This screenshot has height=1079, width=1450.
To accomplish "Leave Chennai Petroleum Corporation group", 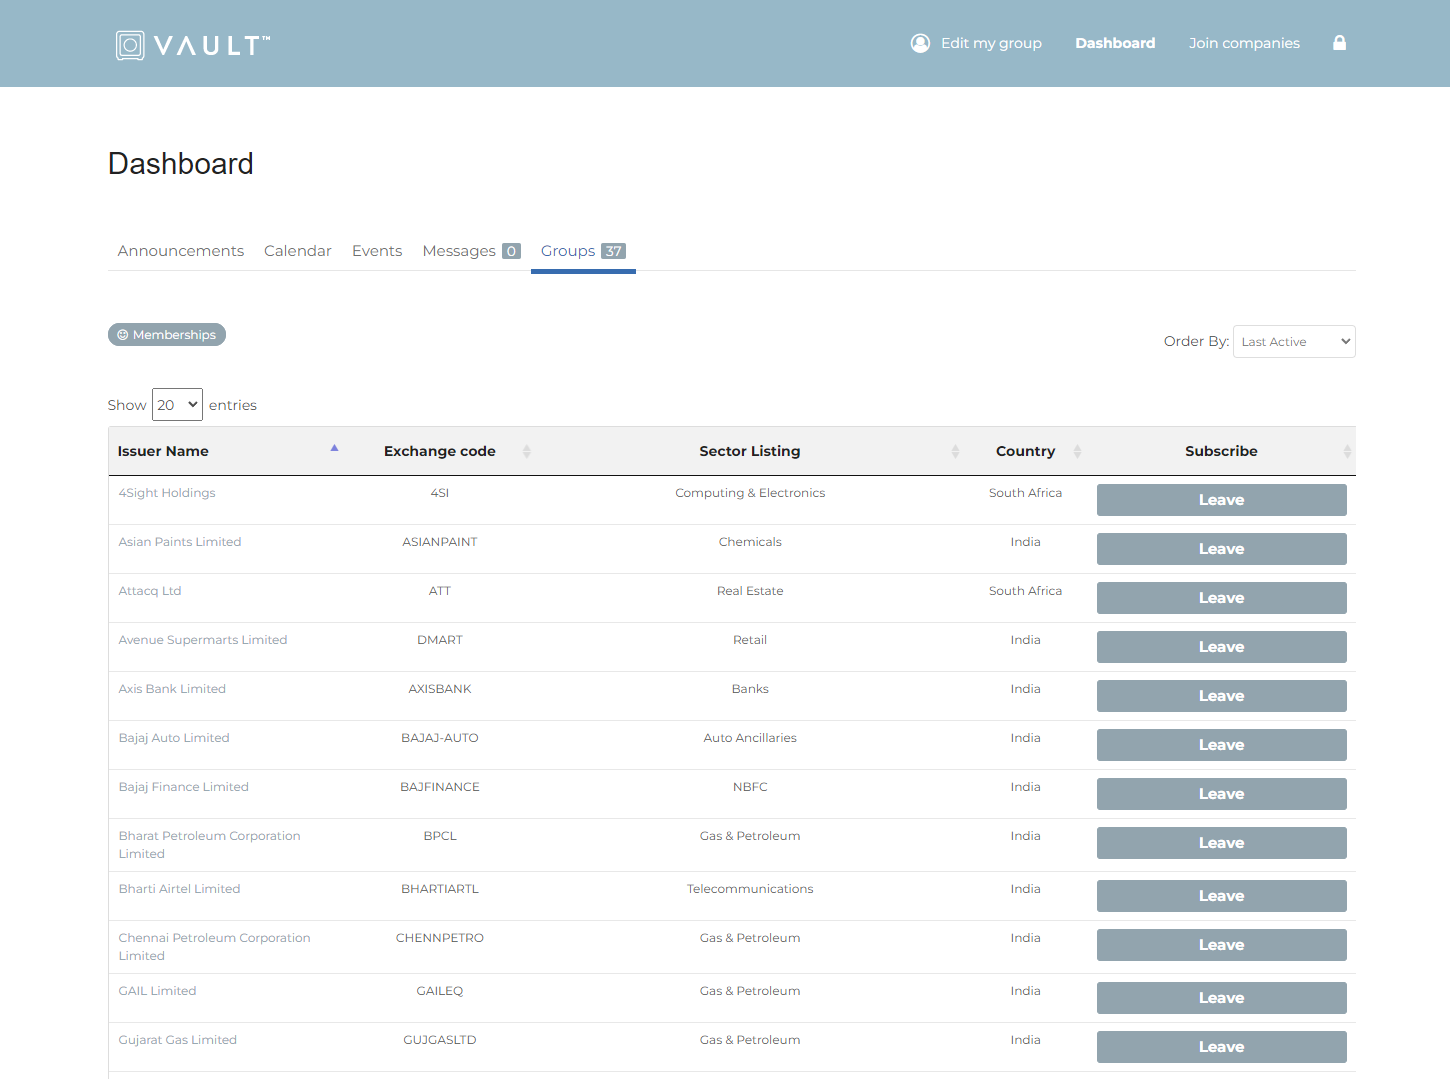I will (1222, 945).
